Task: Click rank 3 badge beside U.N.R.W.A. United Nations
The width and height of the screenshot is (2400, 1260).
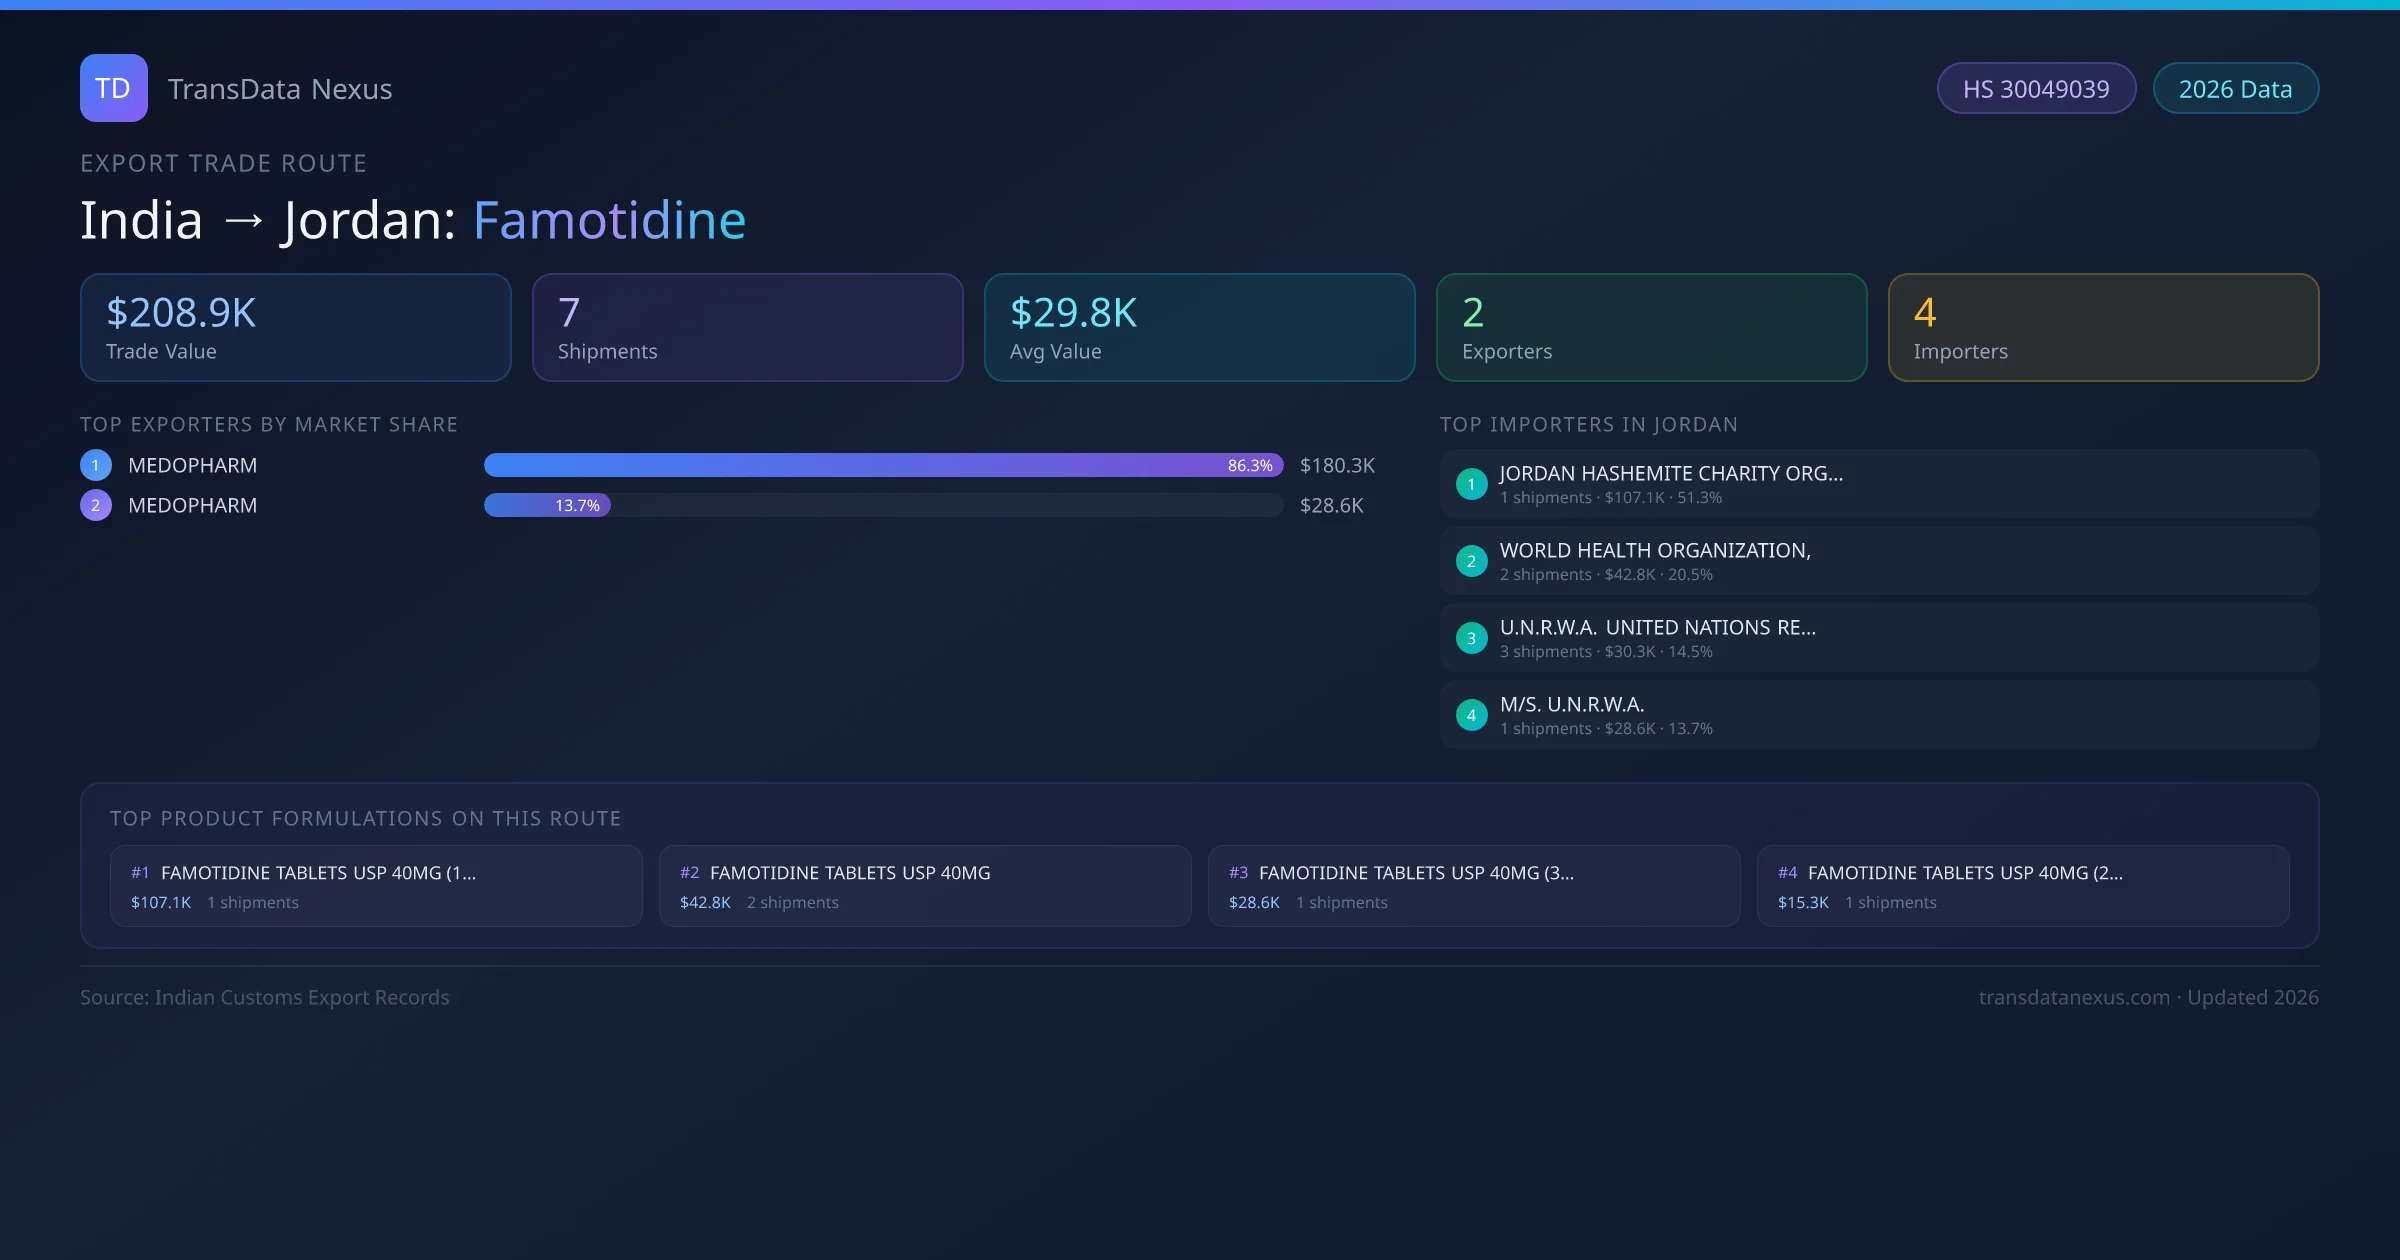Action: (1471, 638)
